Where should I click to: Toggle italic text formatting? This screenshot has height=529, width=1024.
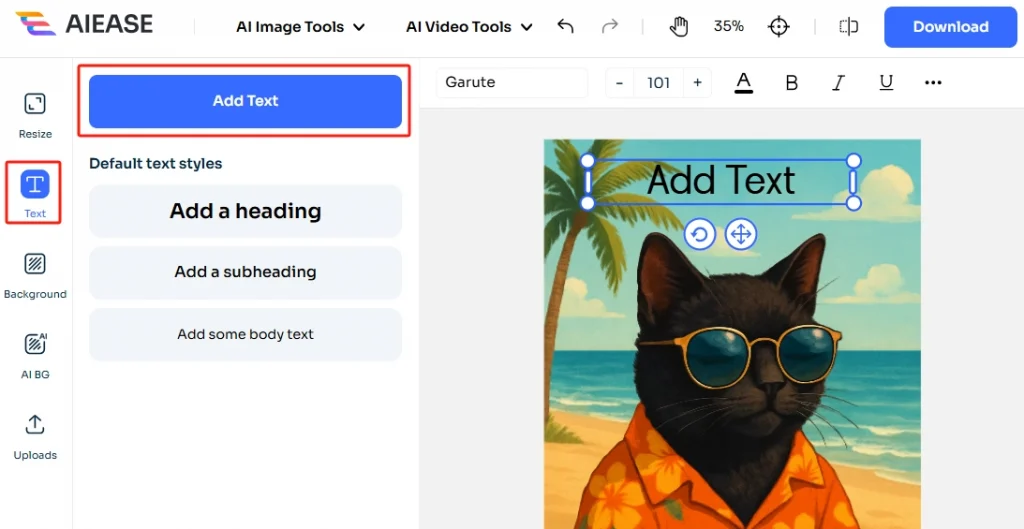839,83
